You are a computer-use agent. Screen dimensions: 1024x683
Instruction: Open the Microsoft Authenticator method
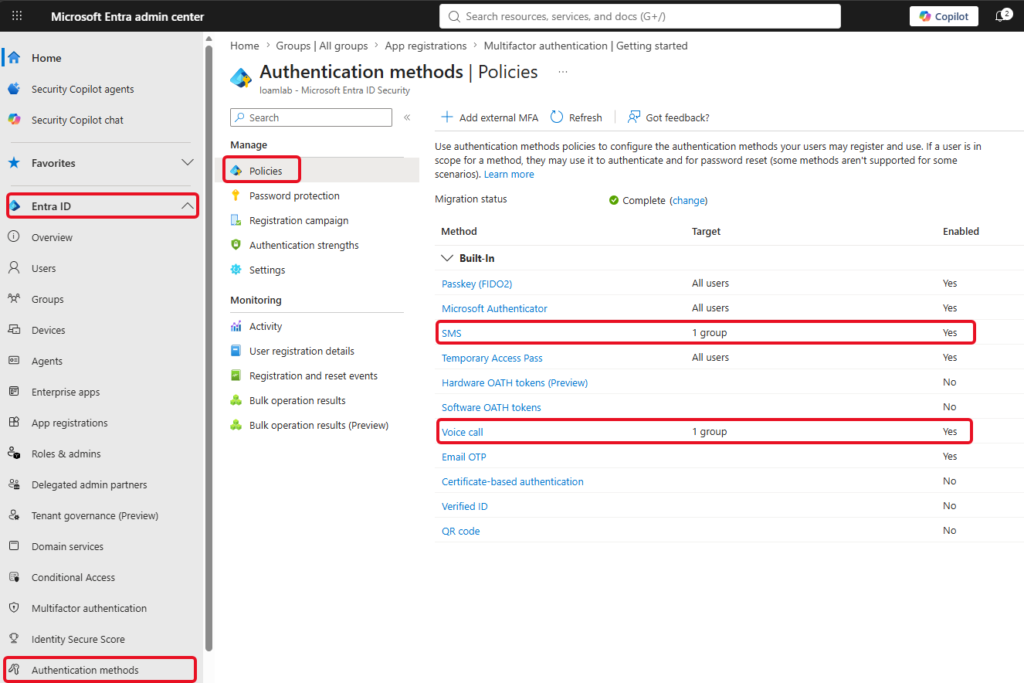tap(494, 308)
